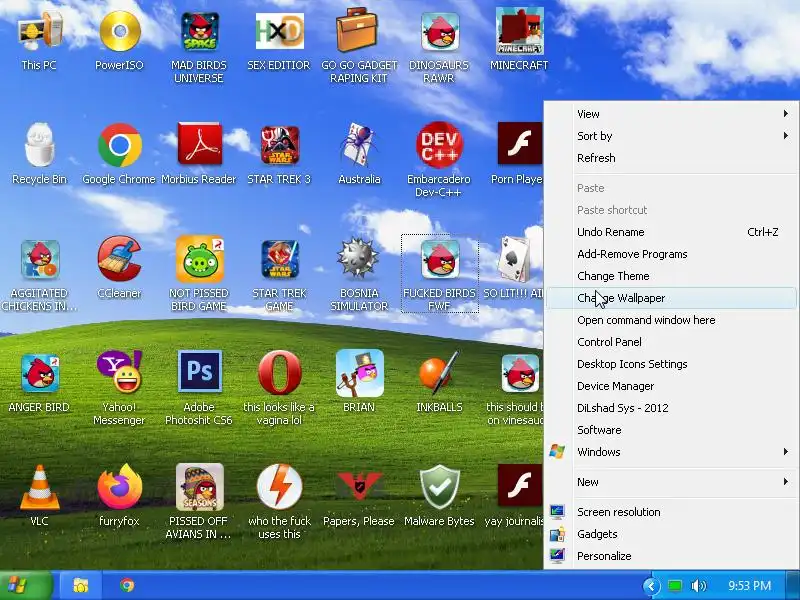Select the furryfox Firefox icon
The width and height of the screenshot is (800, 600).
(x=119, y=487)
